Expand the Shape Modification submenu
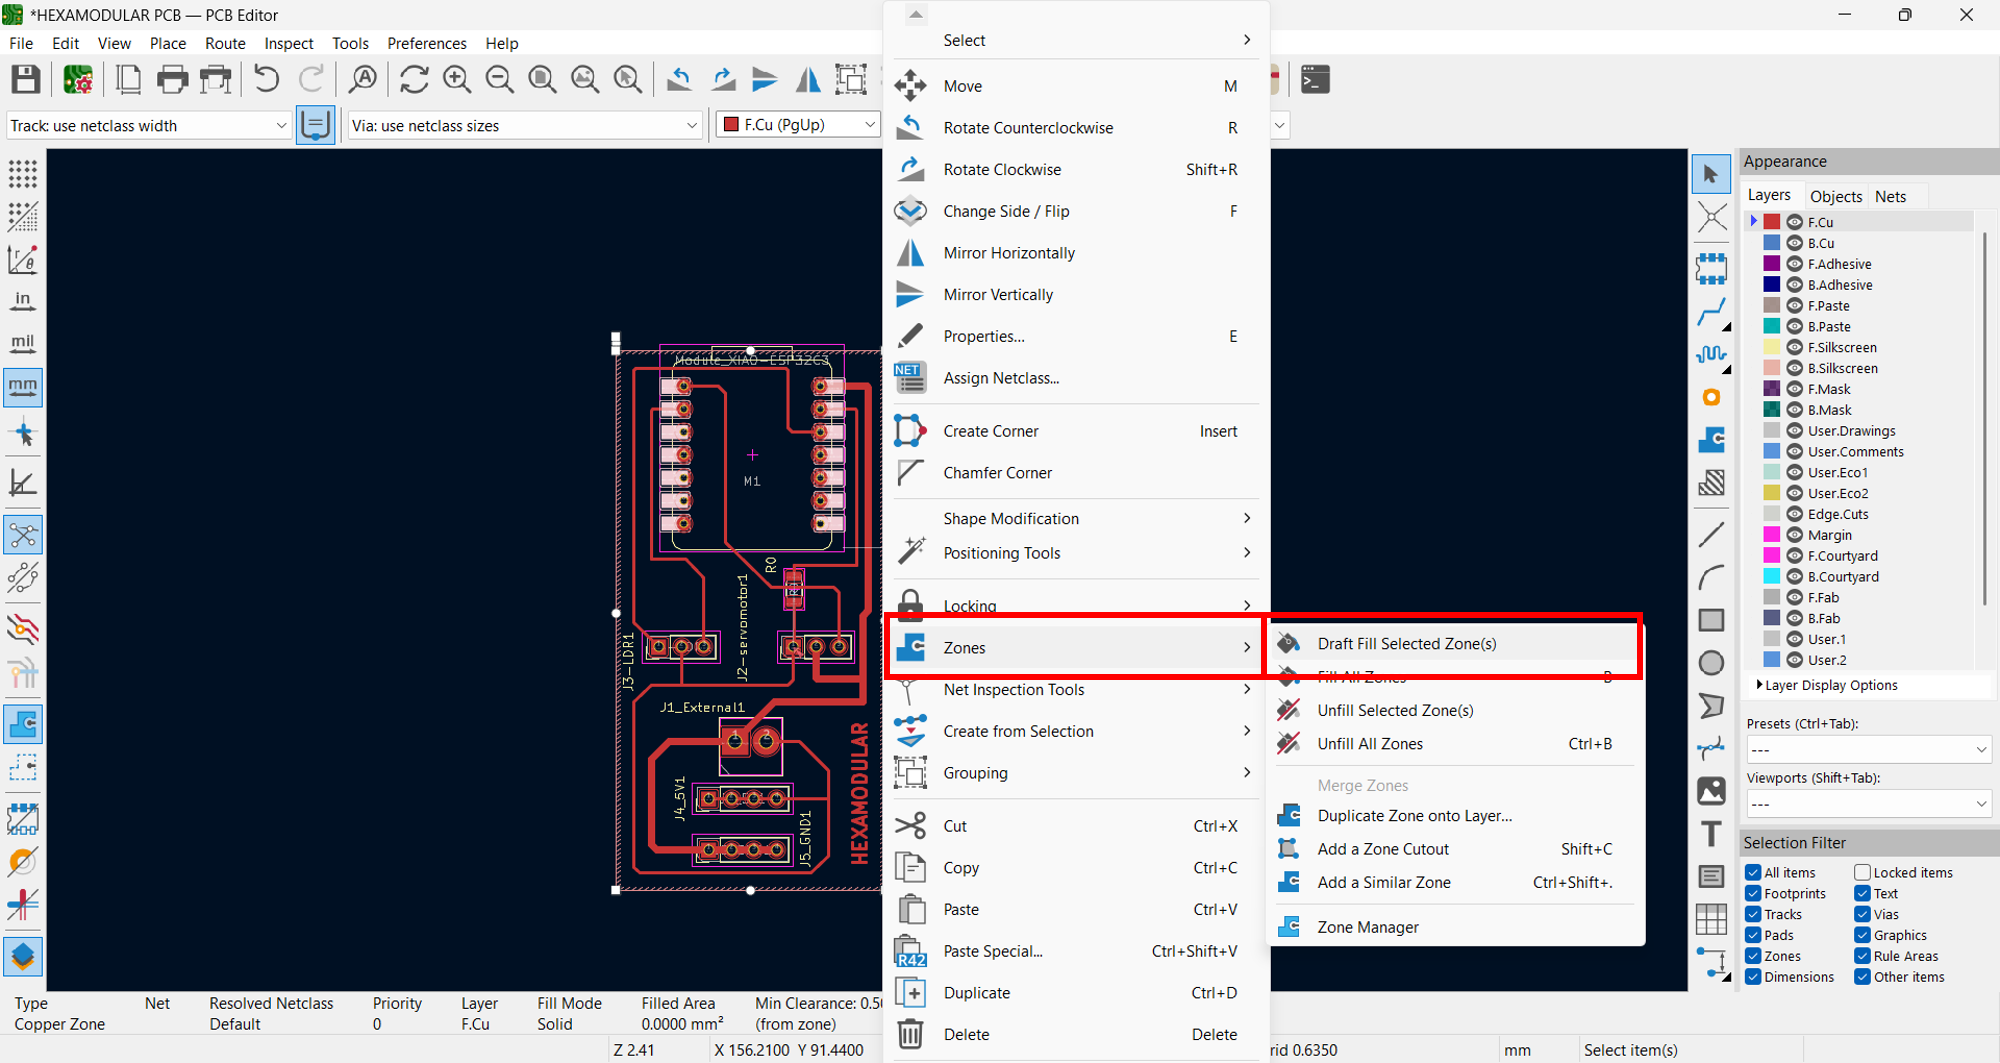2000x1063 pixels. coord(1076,518)
